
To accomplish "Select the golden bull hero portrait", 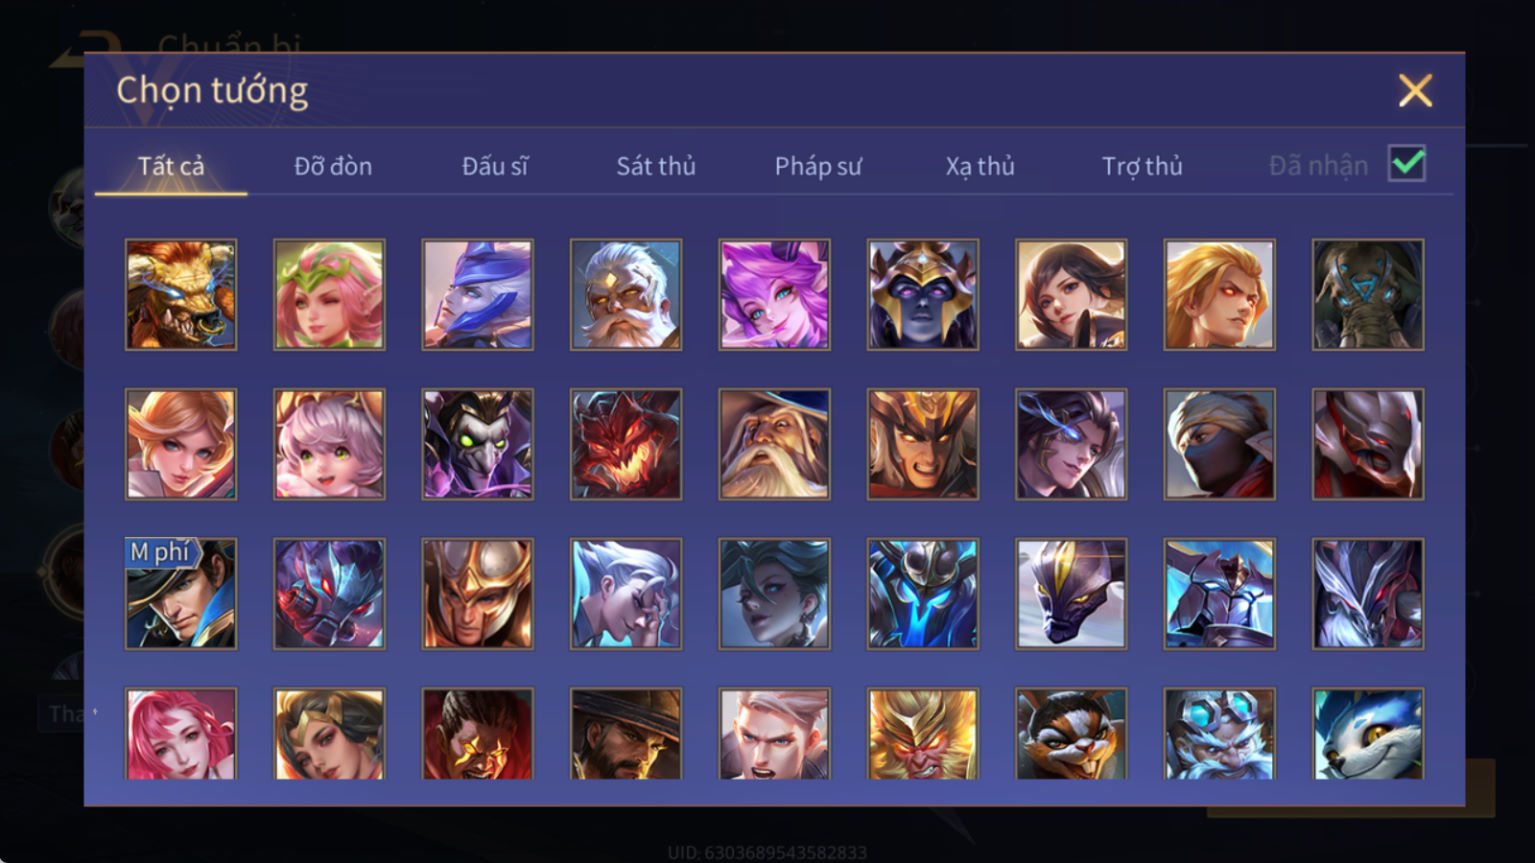I will (x=181, y=294).
